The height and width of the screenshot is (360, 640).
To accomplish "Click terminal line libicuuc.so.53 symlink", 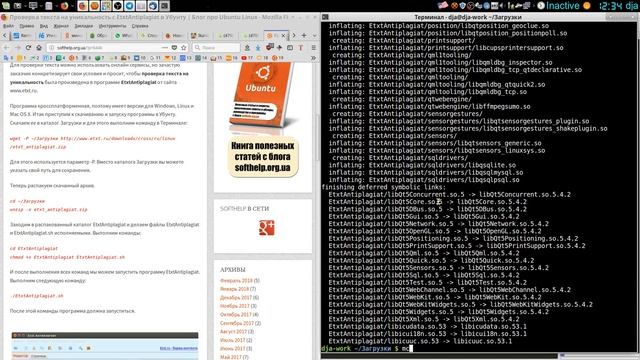I will click(x=420, y=341).
